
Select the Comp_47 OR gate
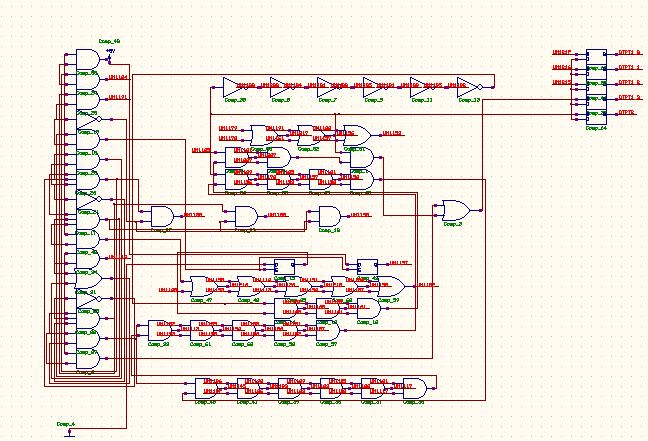click(204, 286)
